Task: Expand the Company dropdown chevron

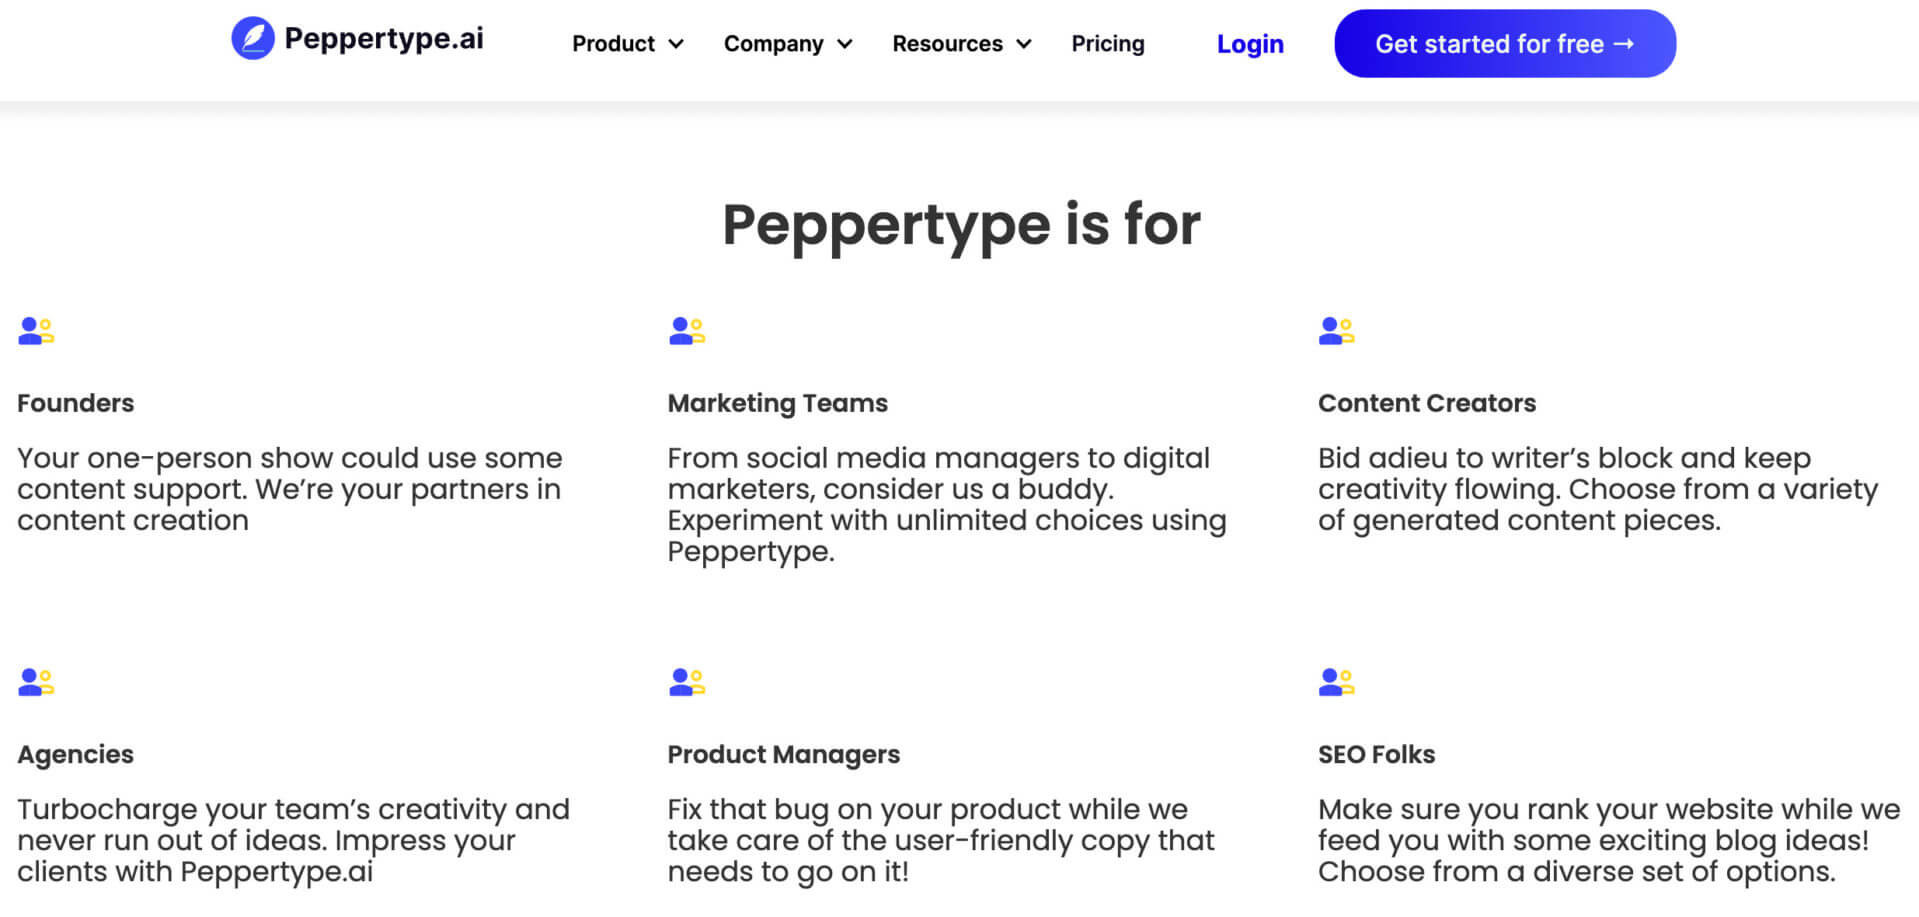Action: (x=845, y=44)
